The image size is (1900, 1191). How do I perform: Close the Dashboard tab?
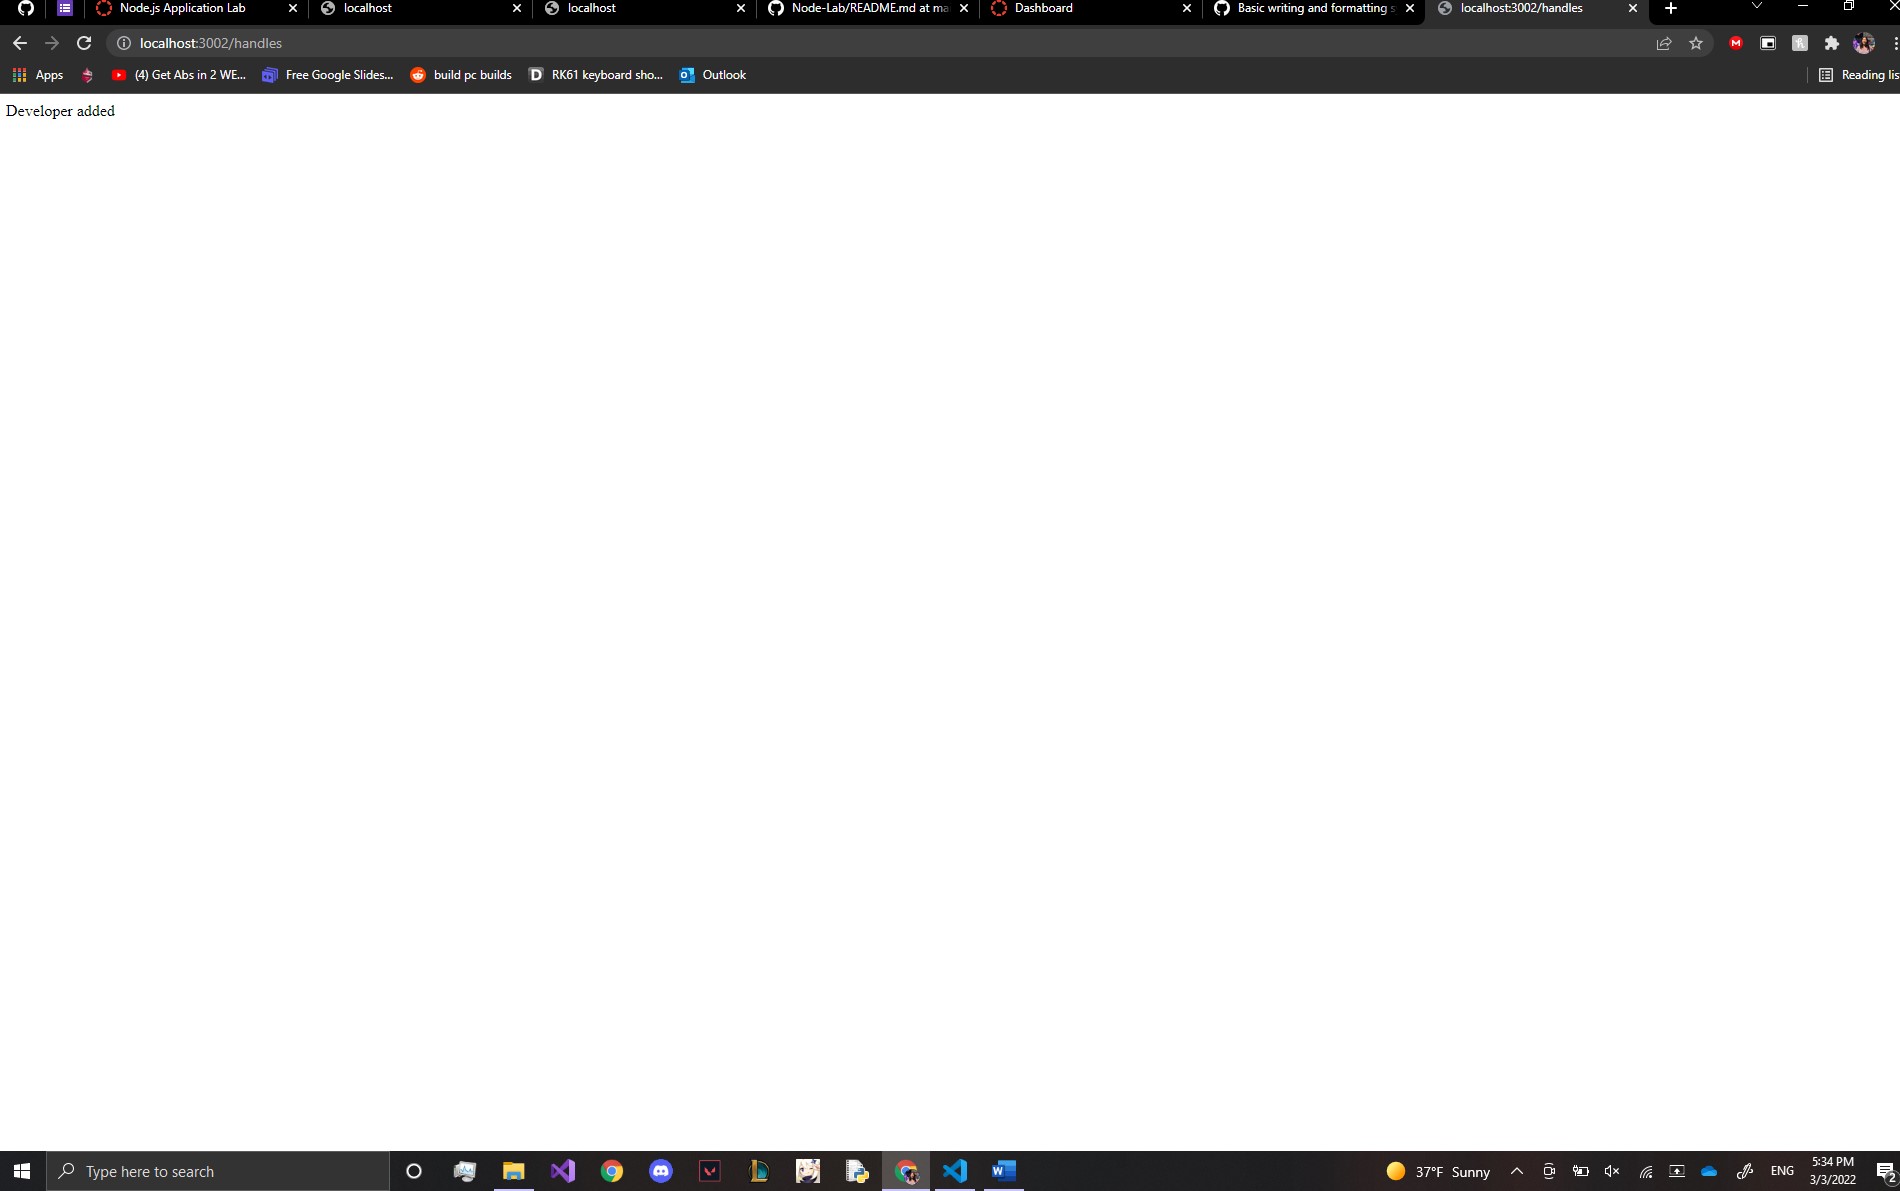tap(1187, 8)
